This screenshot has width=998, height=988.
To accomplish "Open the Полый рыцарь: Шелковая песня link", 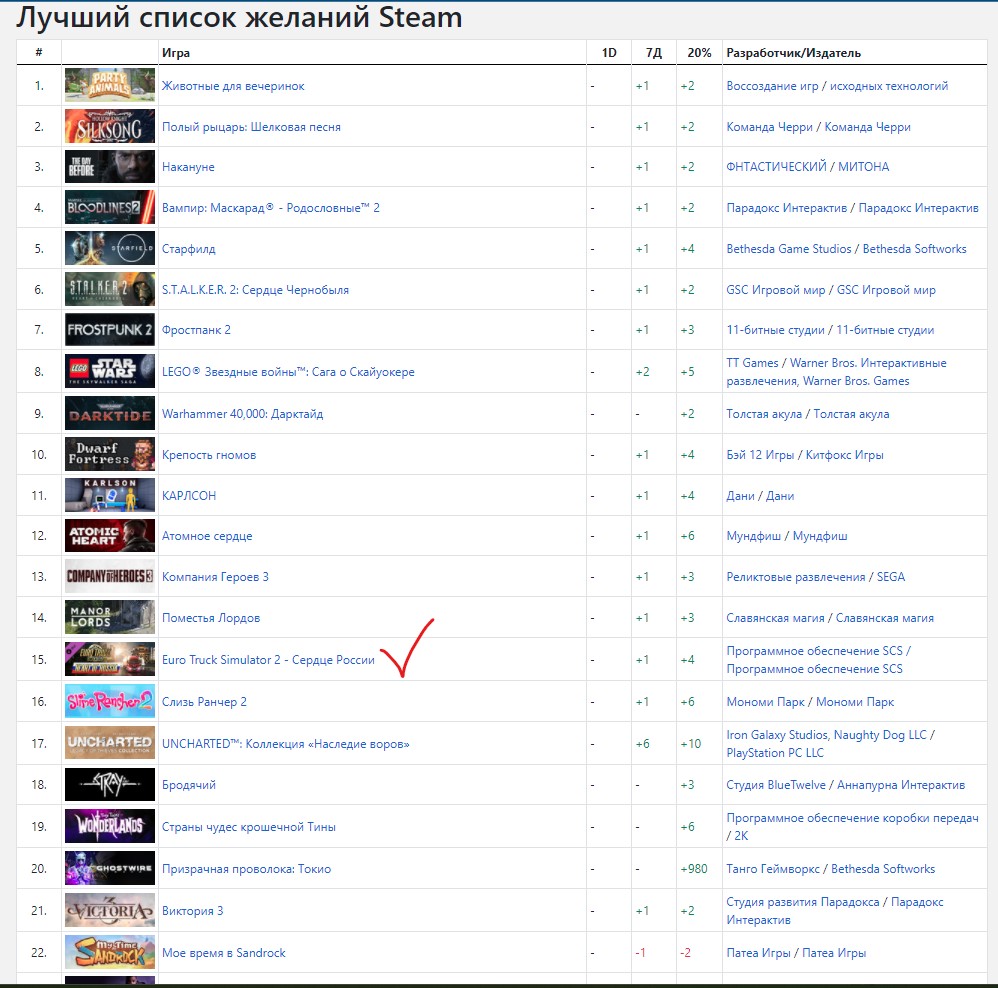I will (x=251, y=127).
